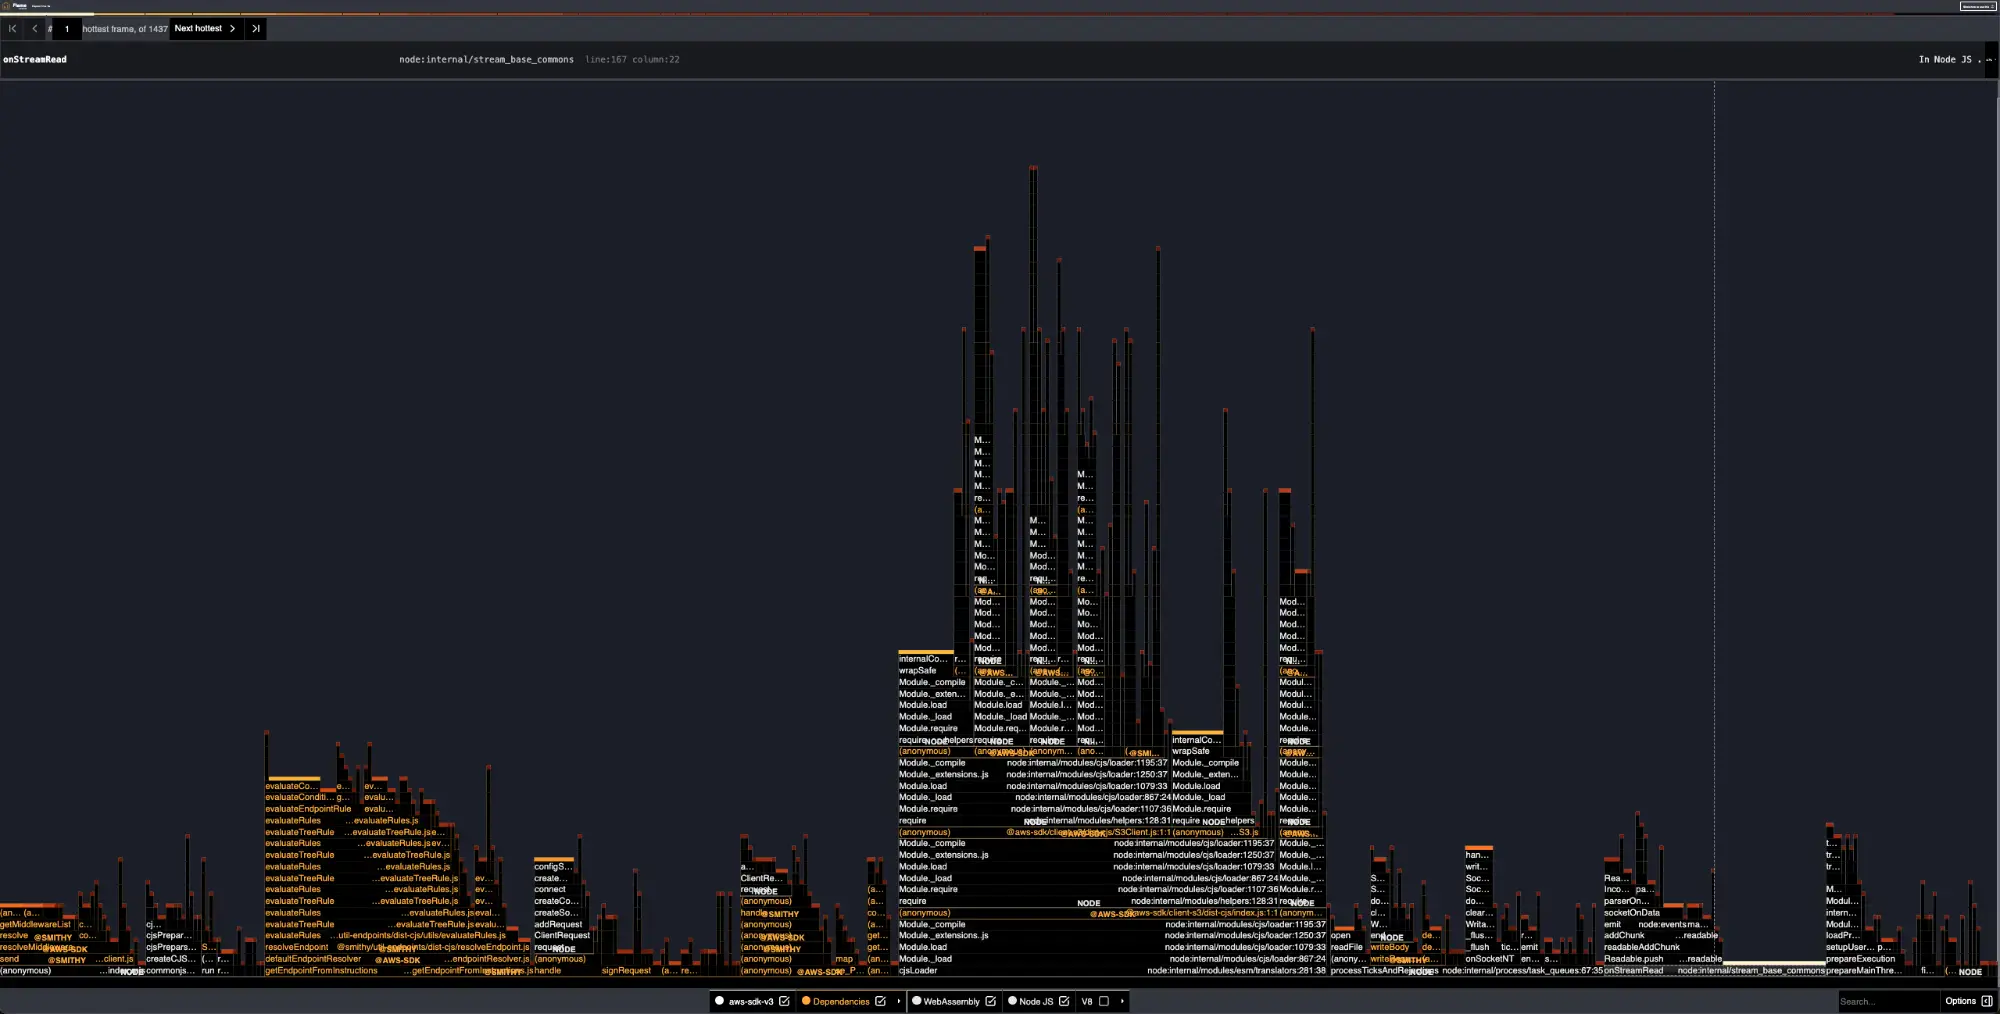Open the Options menu
Screen dimensions: 2000x1014
coord(1960,1001)
